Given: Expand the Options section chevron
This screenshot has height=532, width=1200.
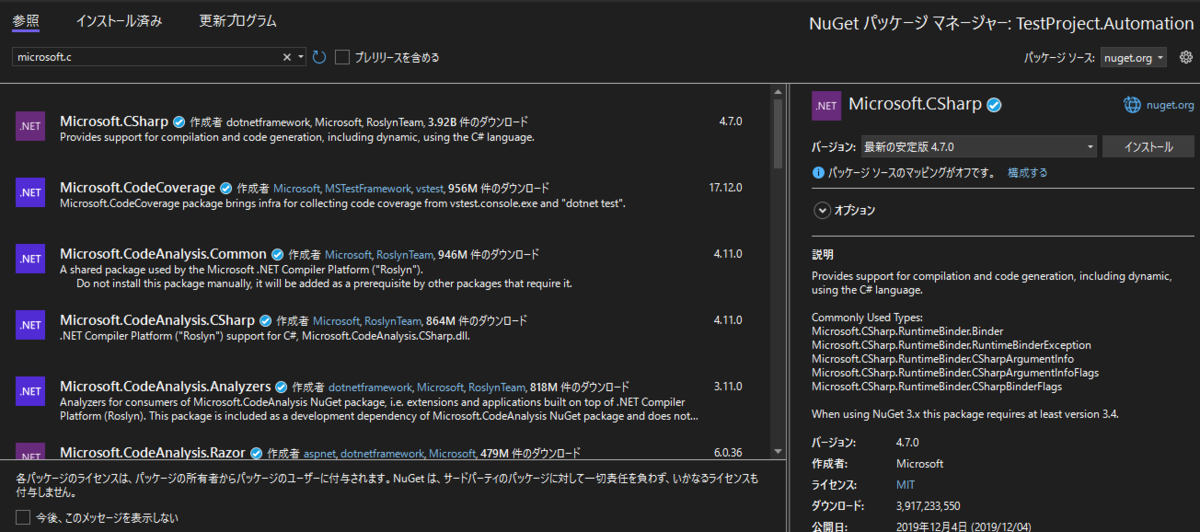Looking at the screenshot, I should point(822,210).
